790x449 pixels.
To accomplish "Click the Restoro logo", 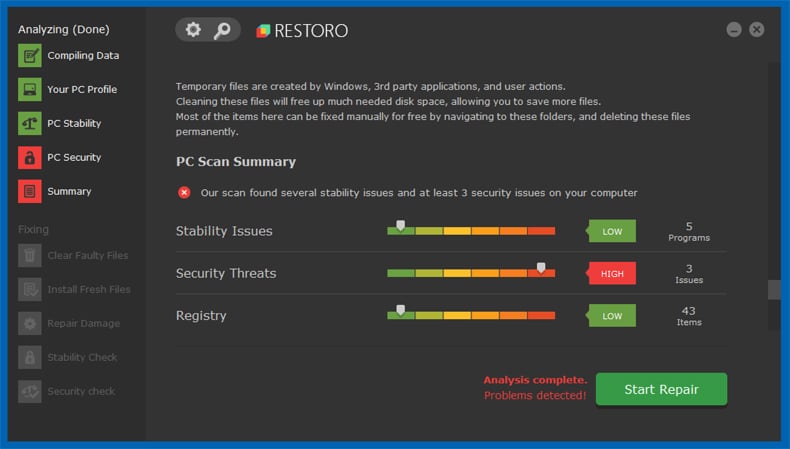I will click(302, 31).
